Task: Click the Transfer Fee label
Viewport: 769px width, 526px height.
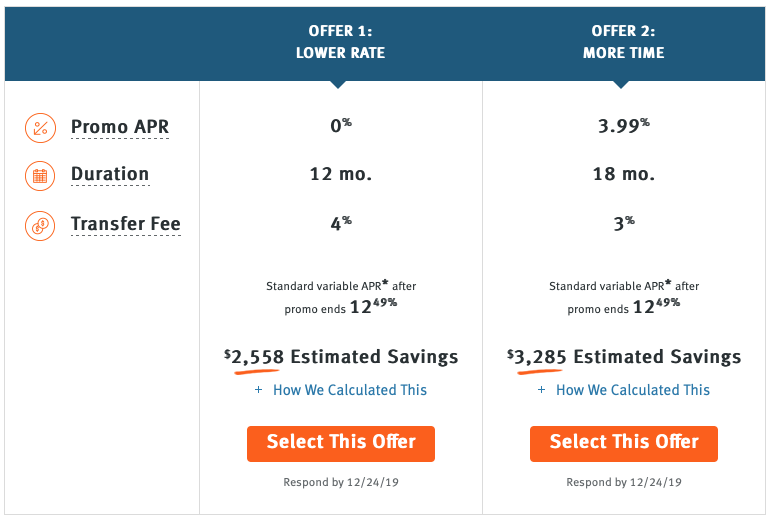Action: click(126, 224)
